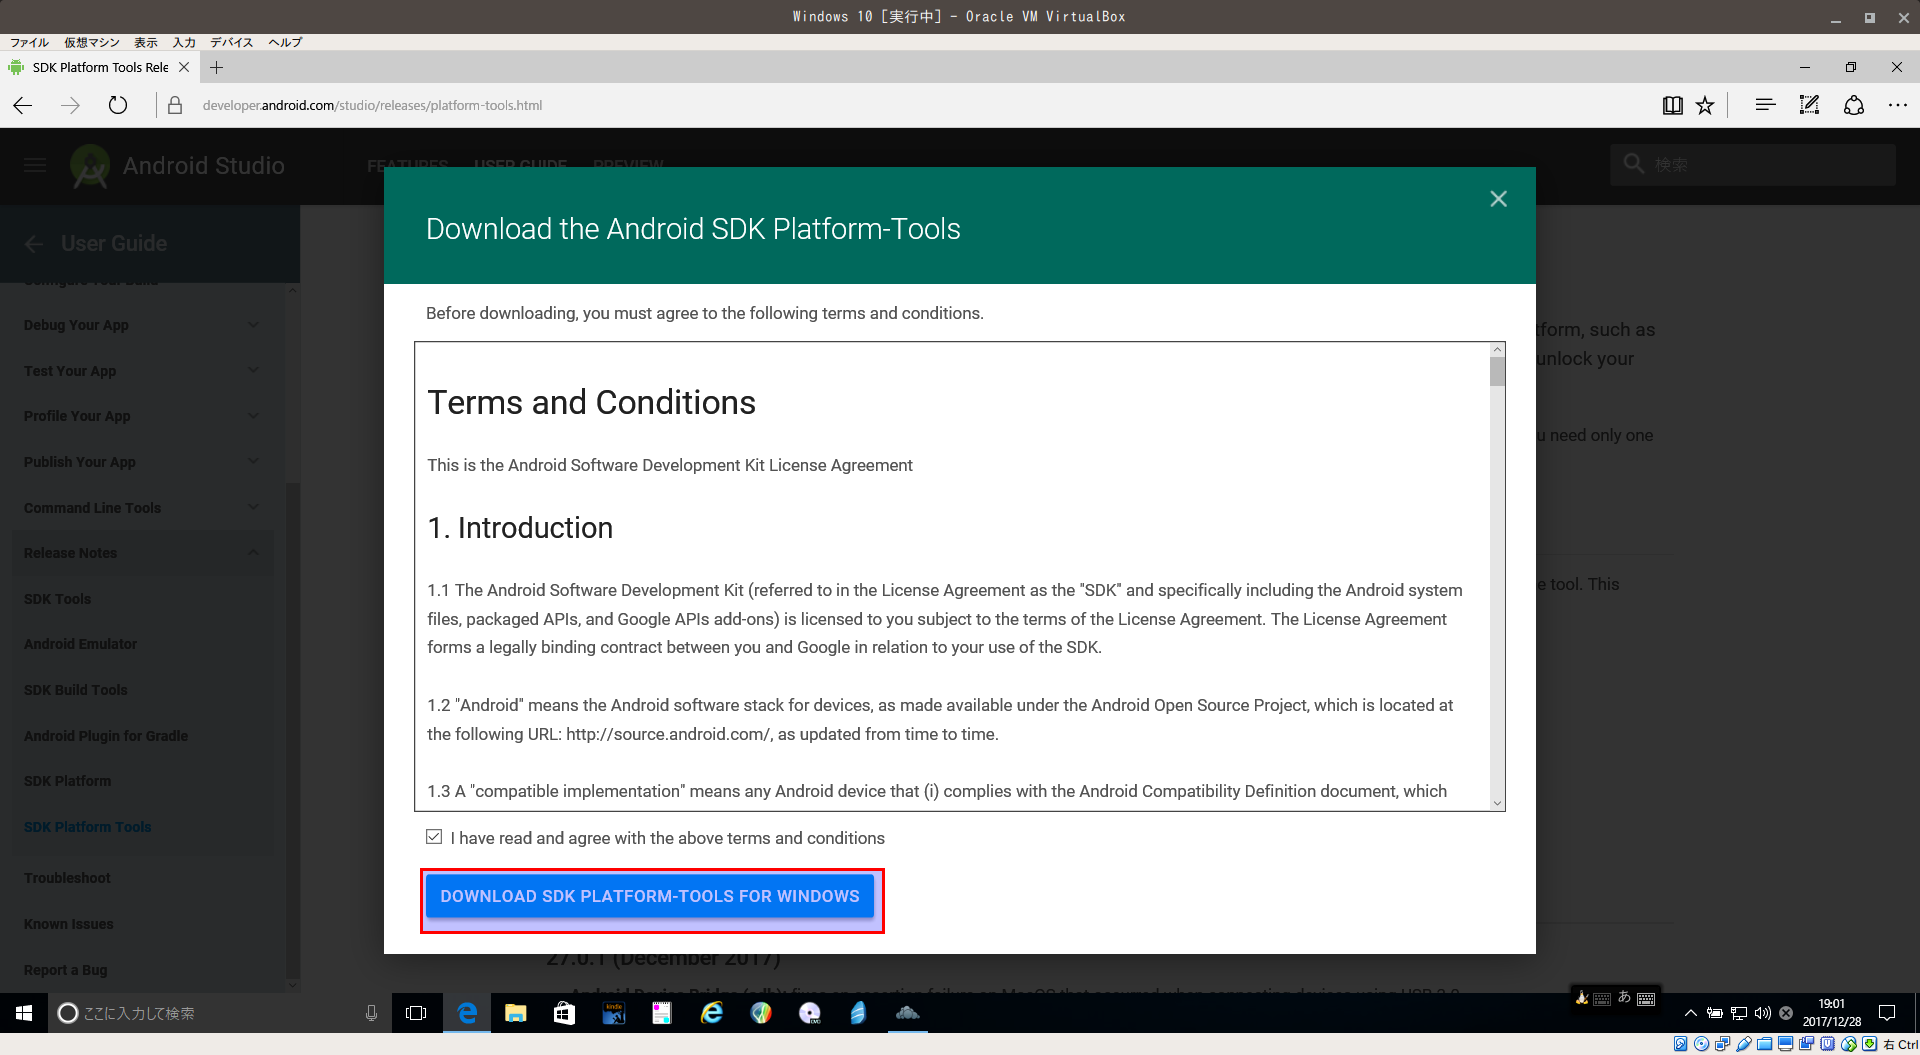Click cloud app icon in taskbar
Viewport: 1920px width, 1055px height.
click(x=908, y=1013)
